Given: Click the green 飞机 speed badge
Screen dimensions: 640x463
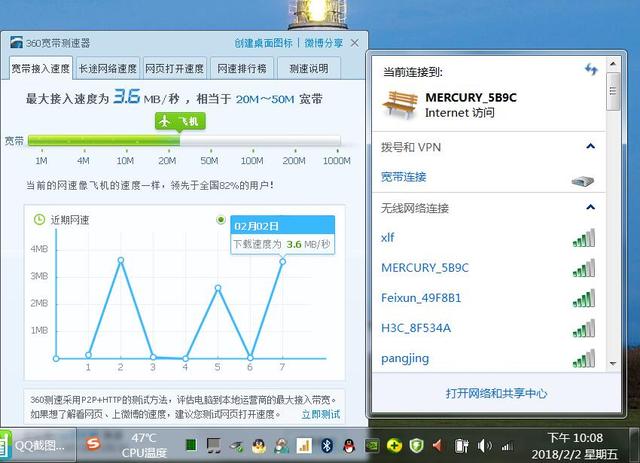Looking at the screenshot, I should pos(180,122).
